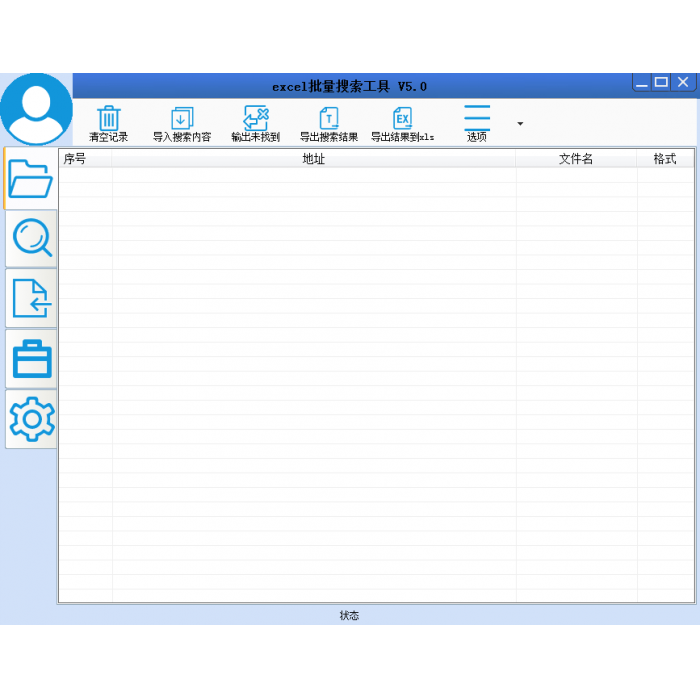Click the 导出搜索结果 export icon

[329, 118]
